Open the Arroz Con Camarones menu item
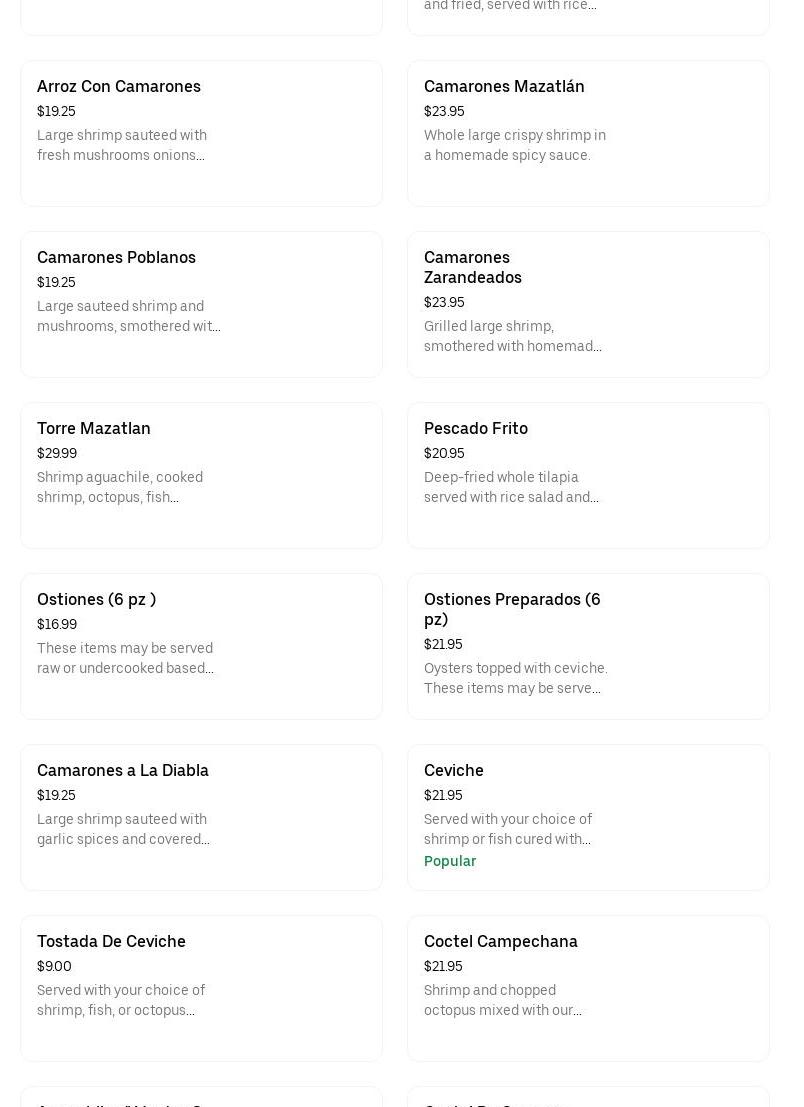Image resolution: width=804 pixels, height=1107 pixels. (119, 87)
